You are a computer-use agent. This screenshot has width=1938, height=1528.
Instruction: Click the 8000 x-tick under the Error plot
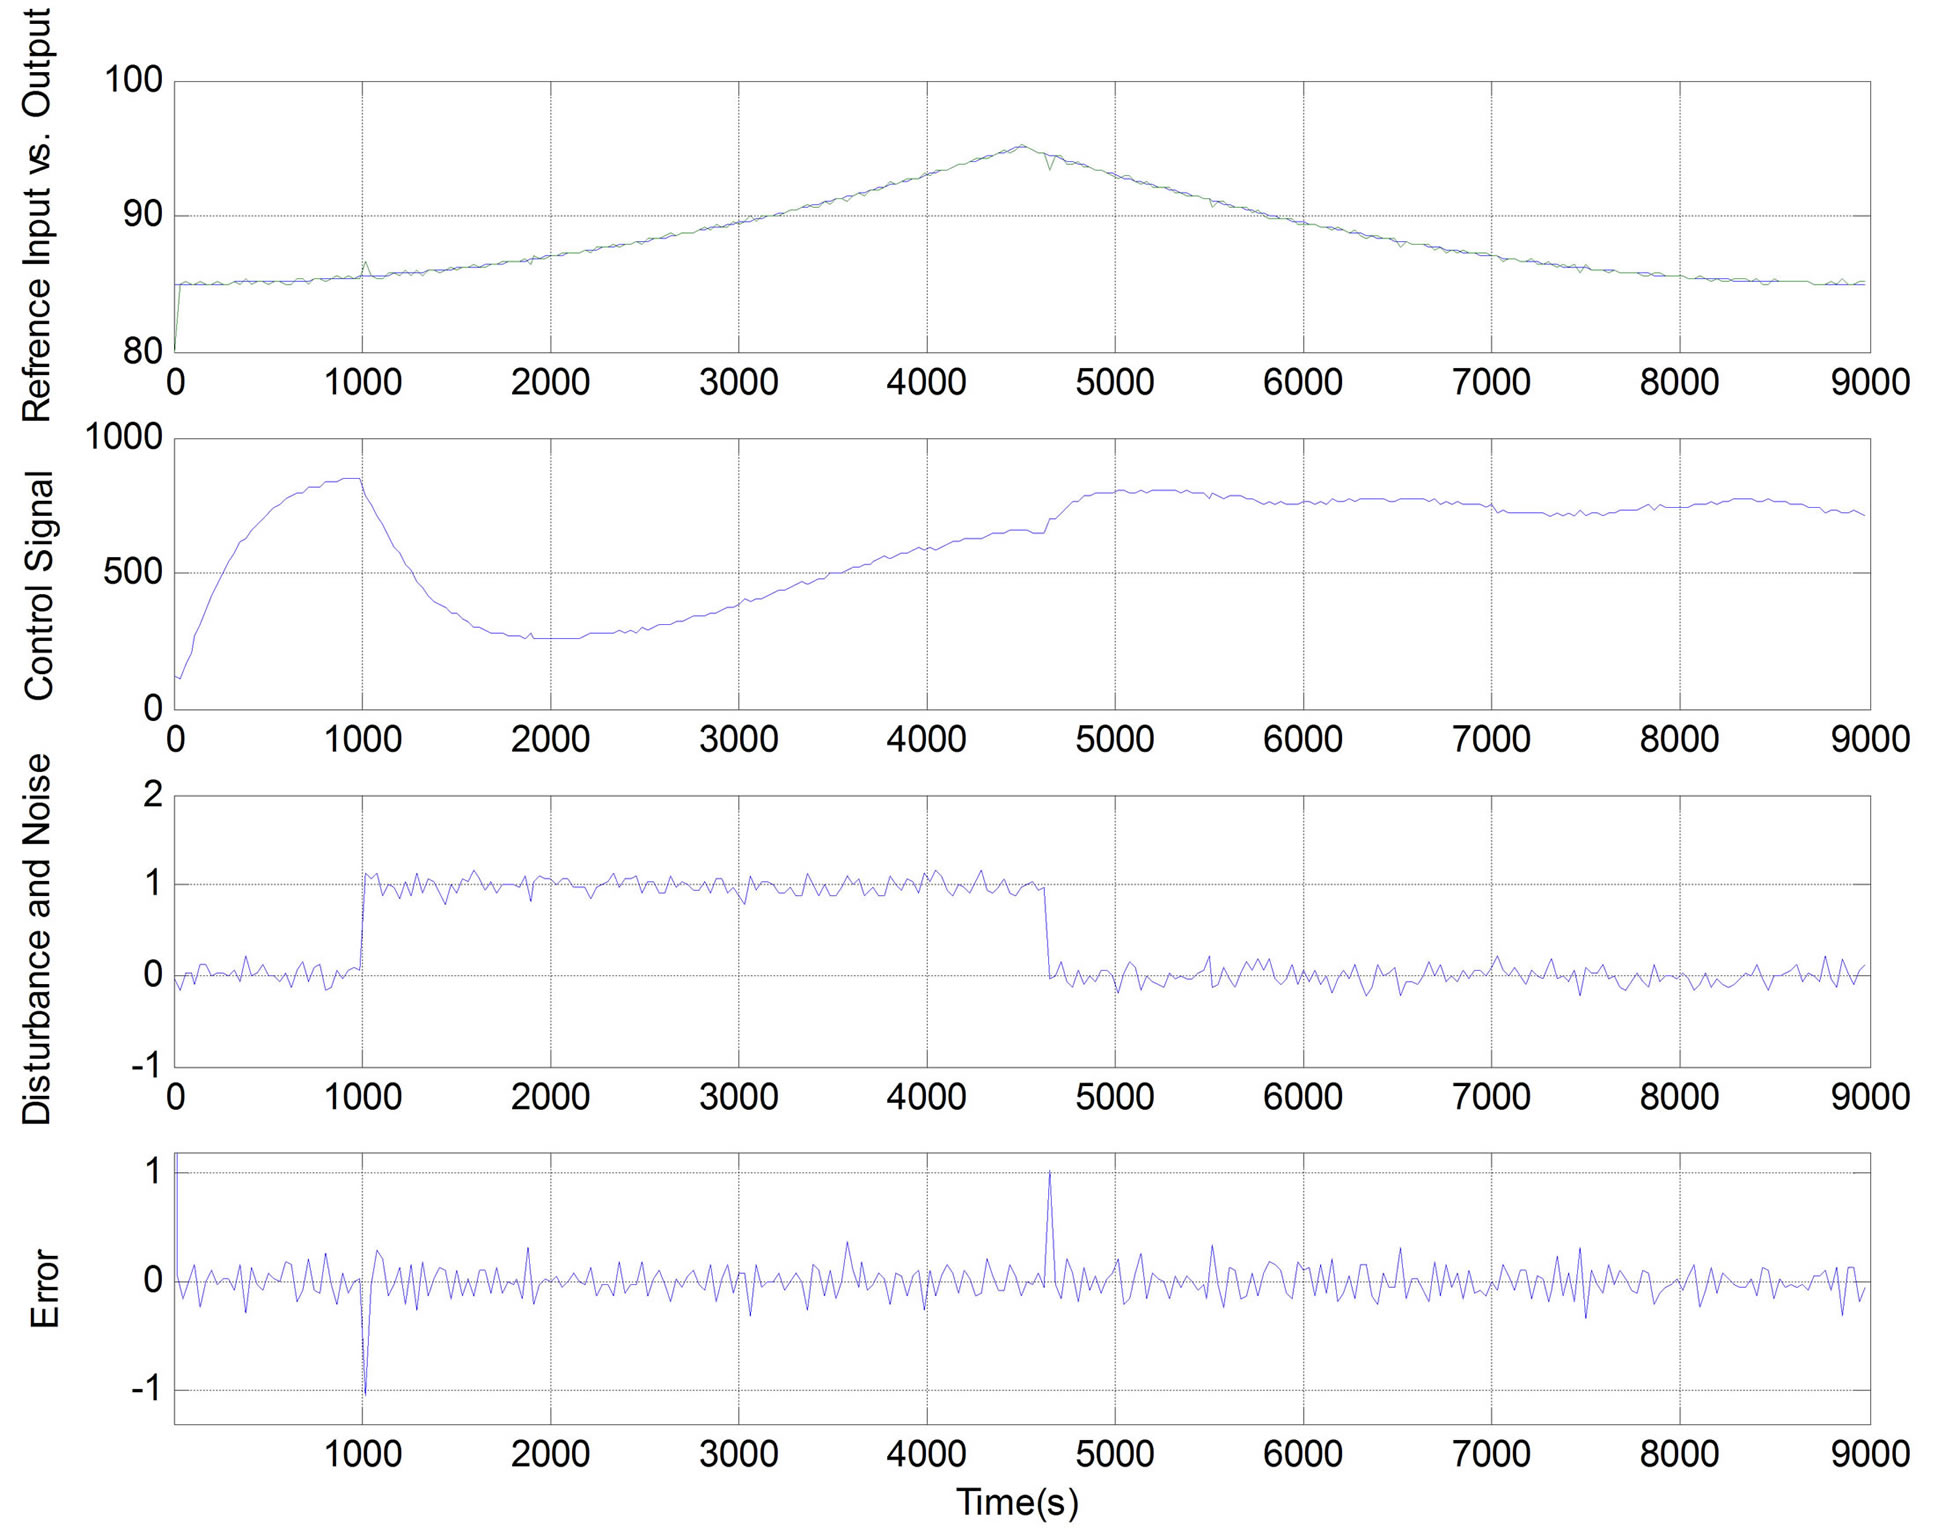pos(1679,1454)
